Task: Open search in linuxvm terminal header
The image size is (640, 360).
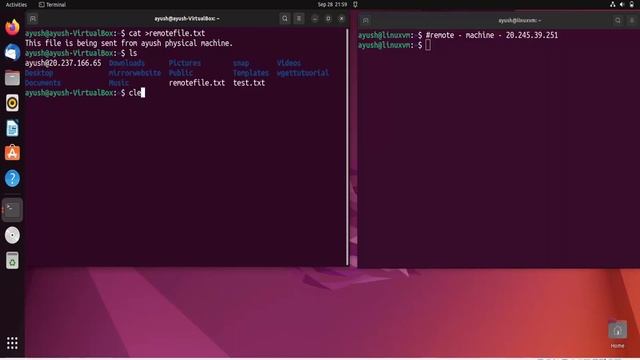Action: [x=618, y=20]
